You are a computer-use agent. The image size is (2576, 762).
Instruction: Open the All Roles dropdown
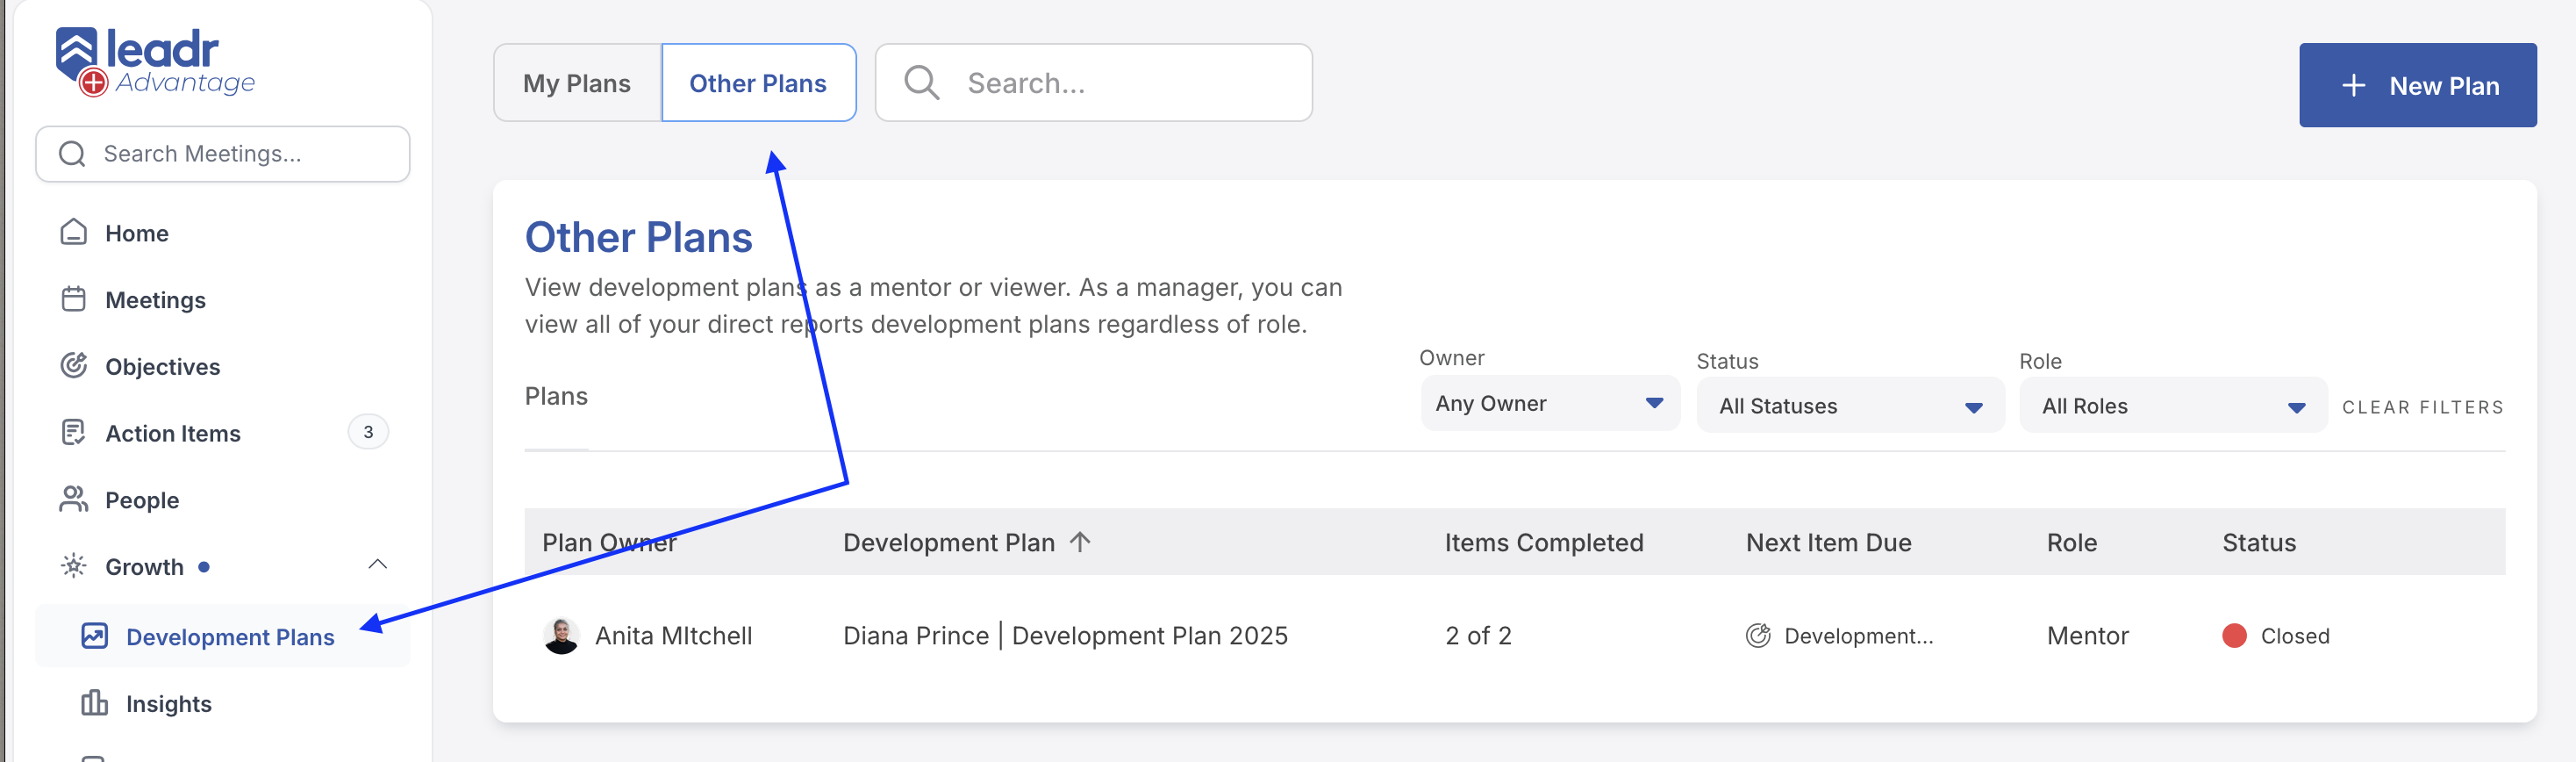[x=2172, y=406]
